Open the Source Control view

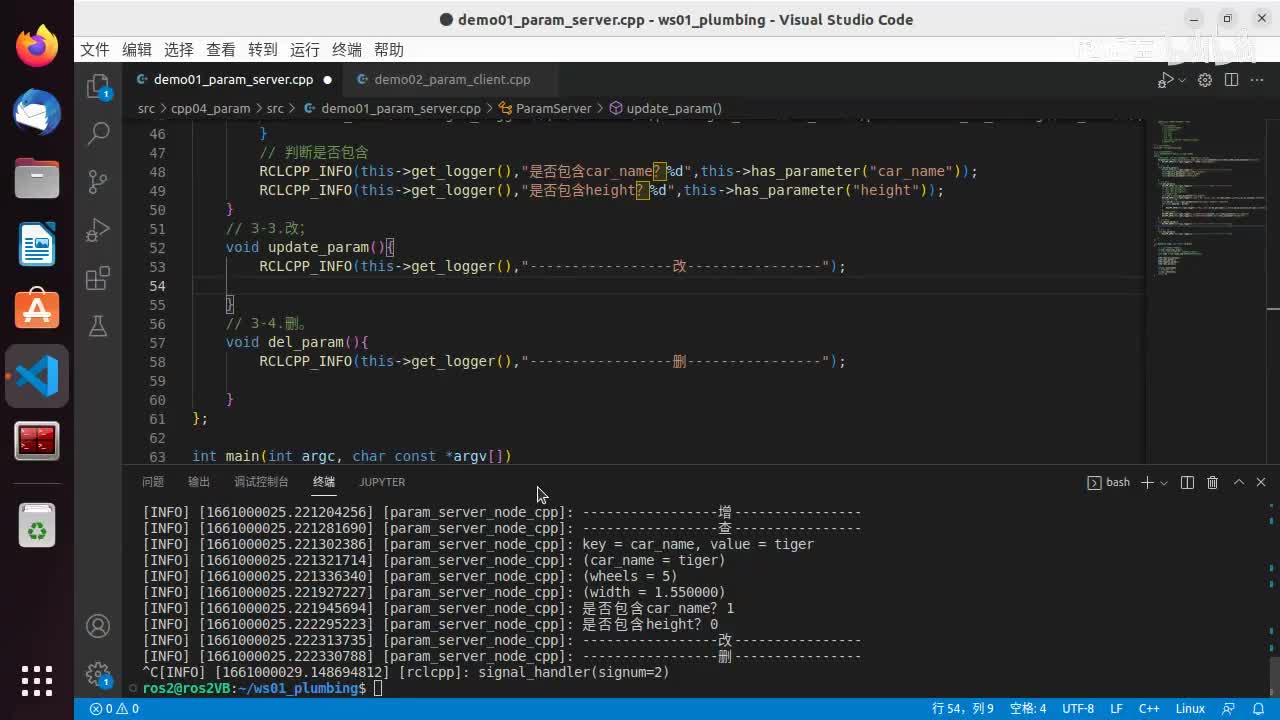pos(98,181)
